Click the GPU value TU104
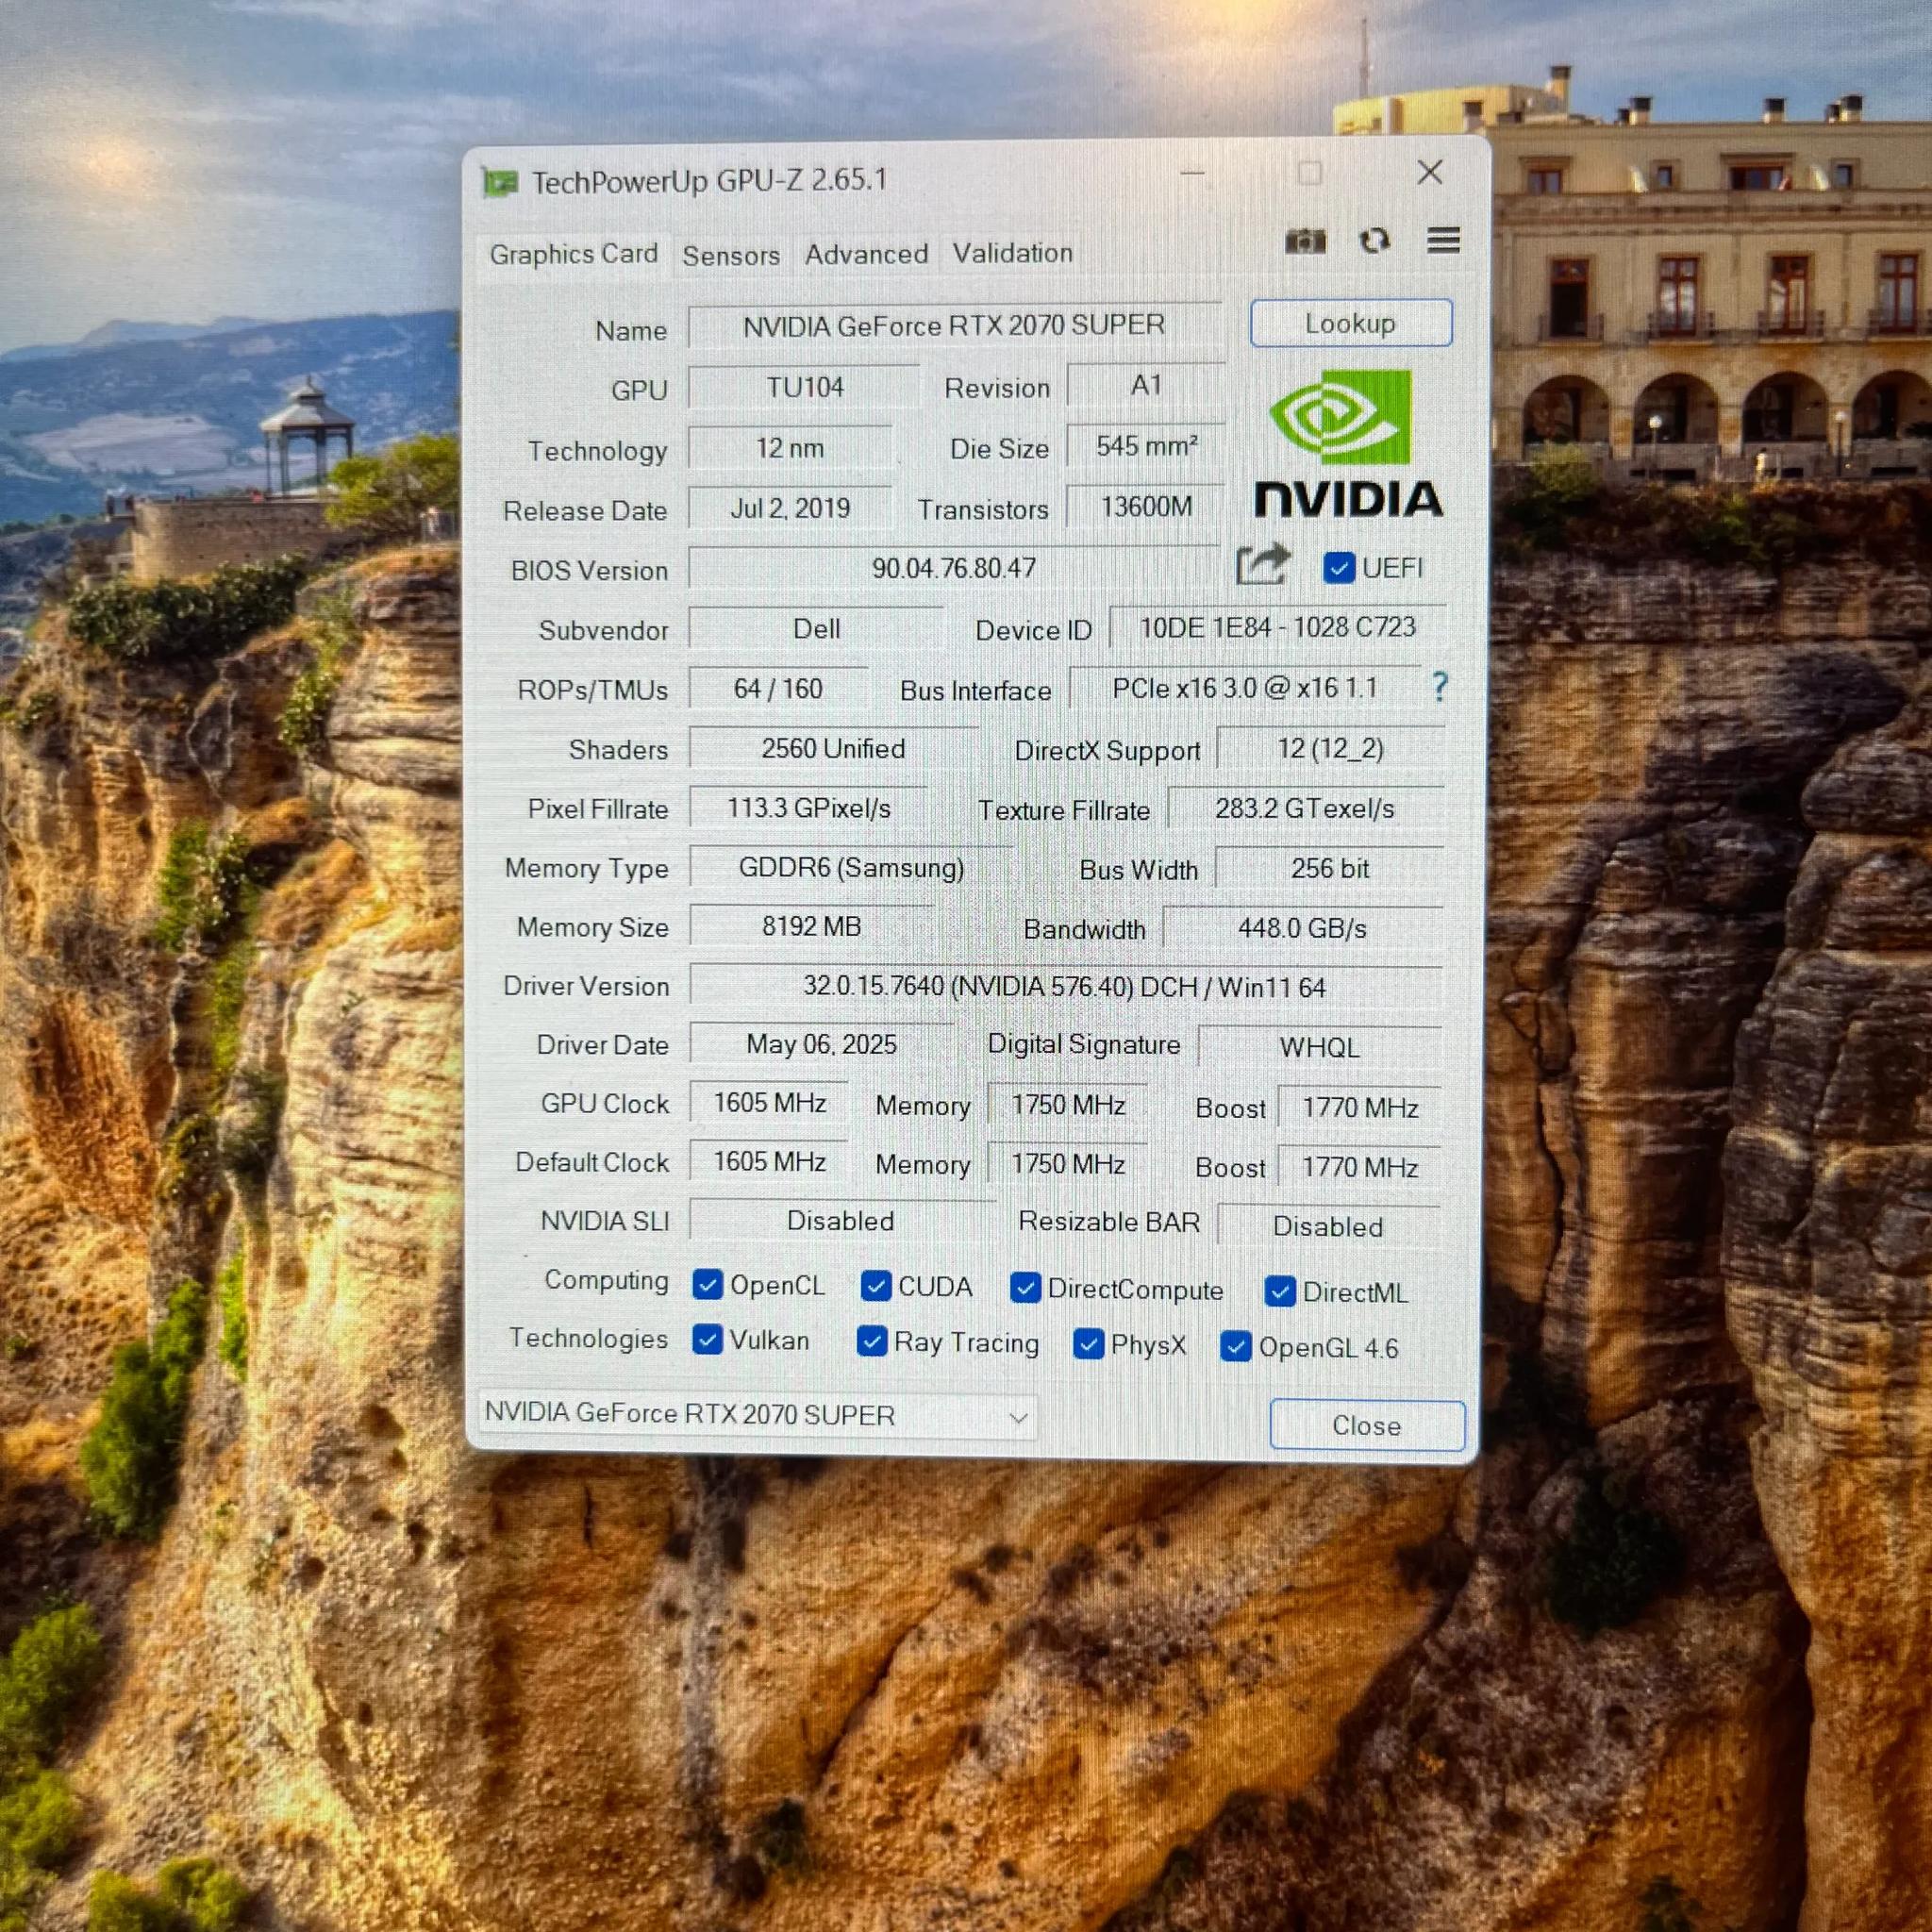 click(x=804, y=387)
